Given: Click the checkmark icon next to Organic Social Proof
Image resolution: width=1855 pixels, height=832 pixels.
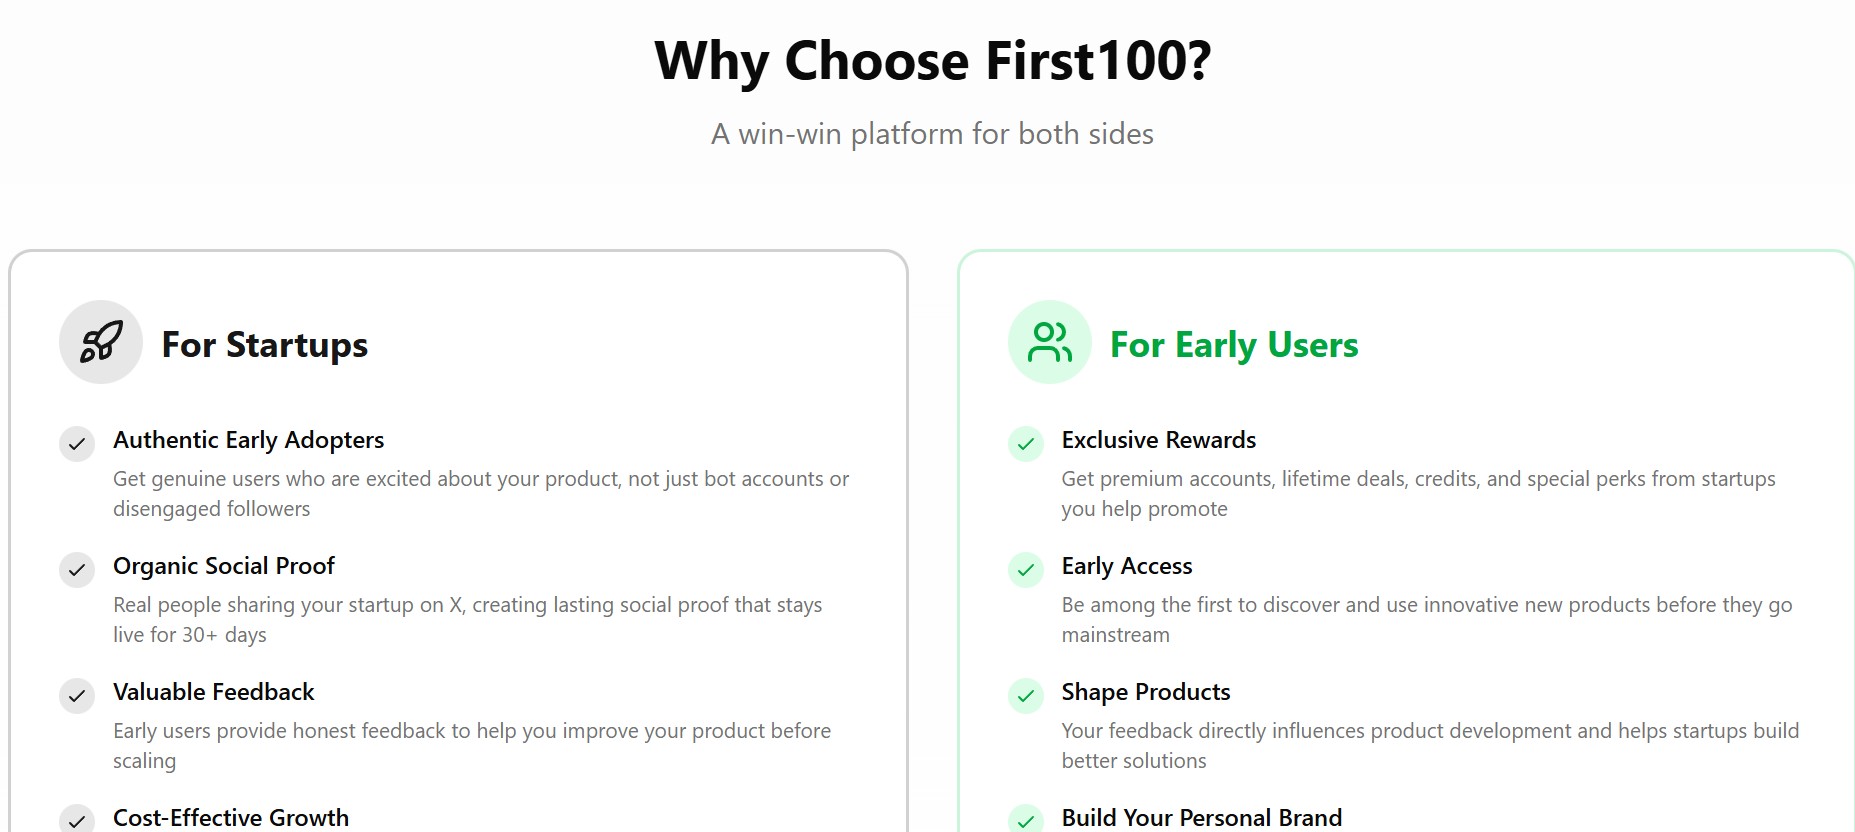Looking at the screenshot, I should (77, 570).
